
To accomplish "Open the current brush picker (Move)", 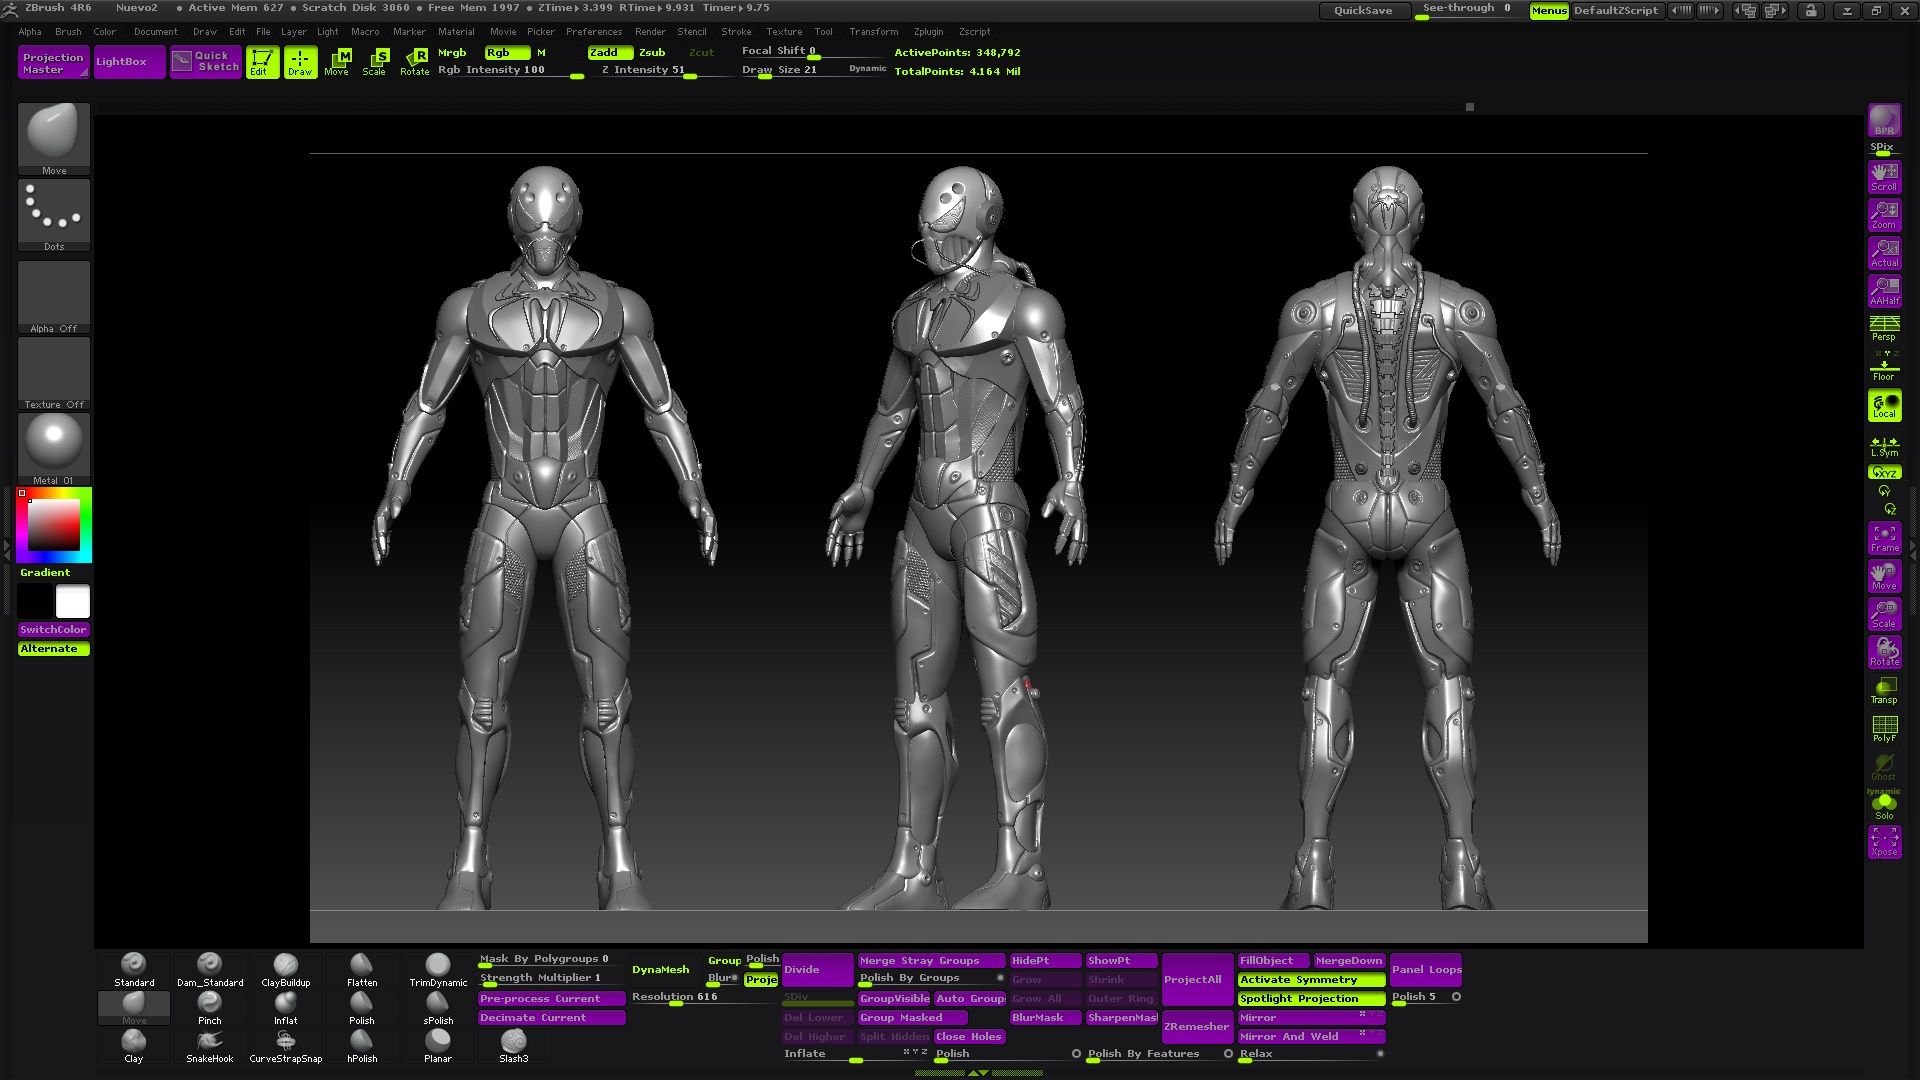I will pyautogui.click(x=54, y=139).
